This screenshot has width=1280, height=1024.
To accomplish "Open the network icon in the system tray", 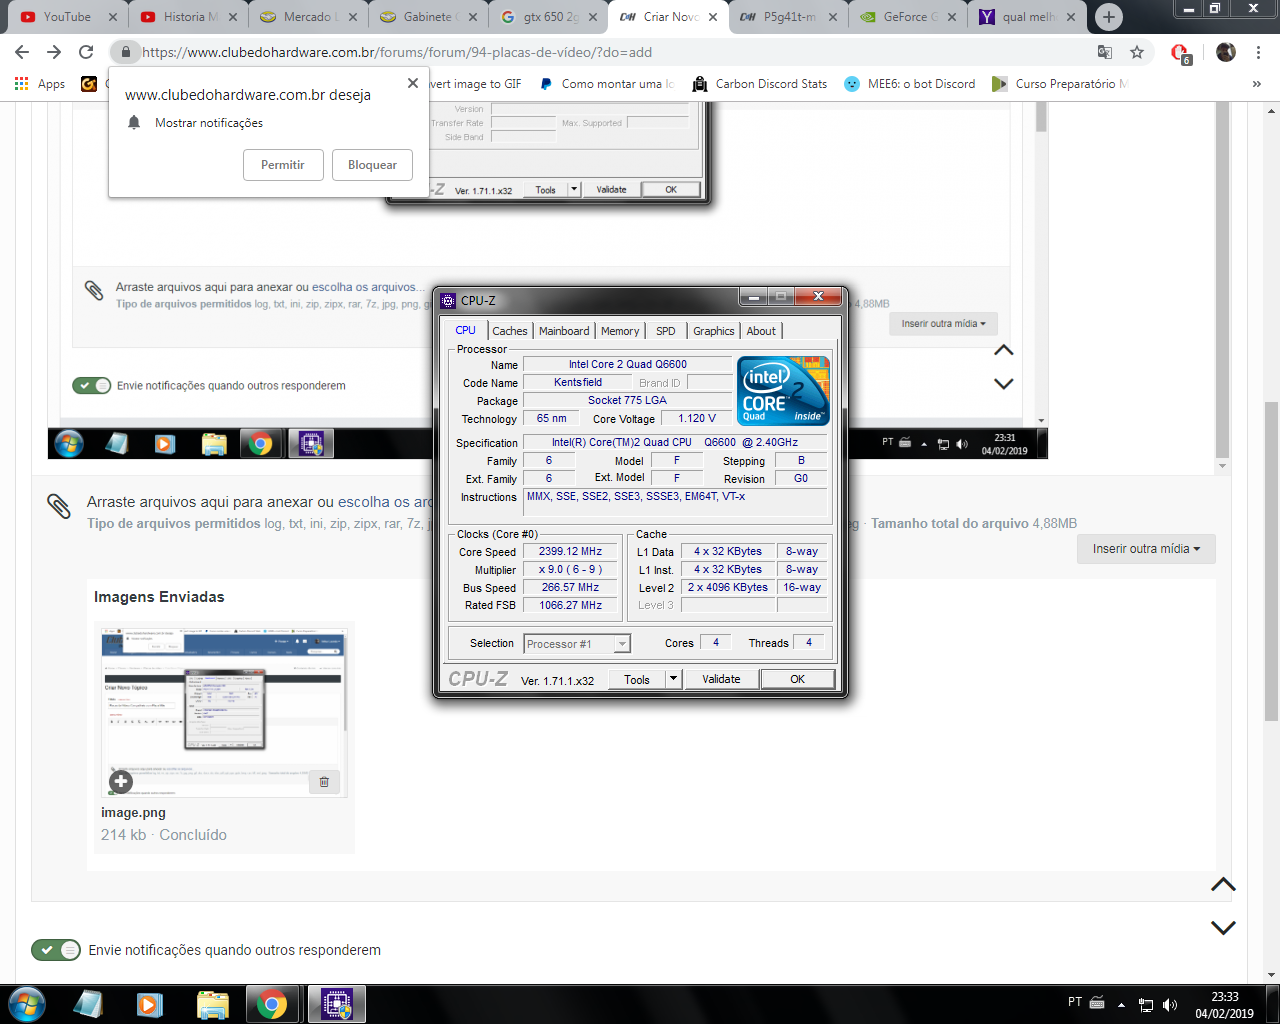I will [x=1146, y=1004].
